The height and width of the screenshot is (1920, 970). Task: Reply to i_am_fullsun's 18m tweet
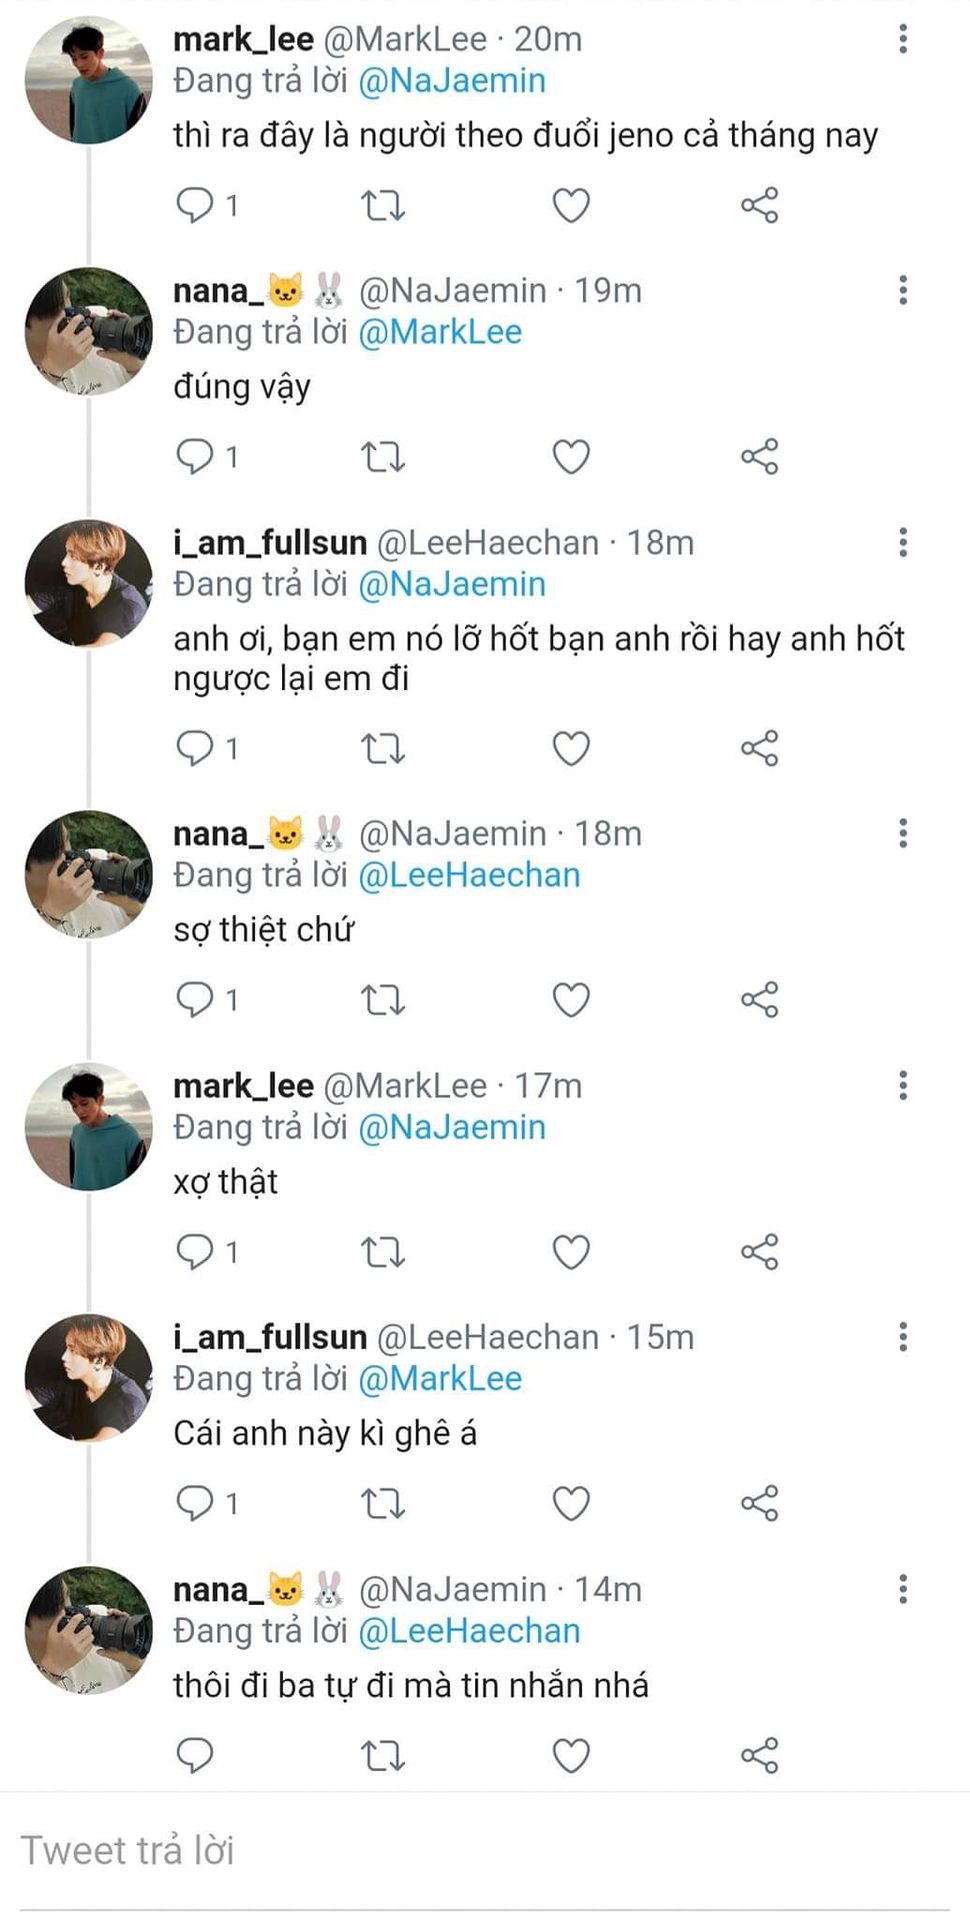tap(195, 748)
